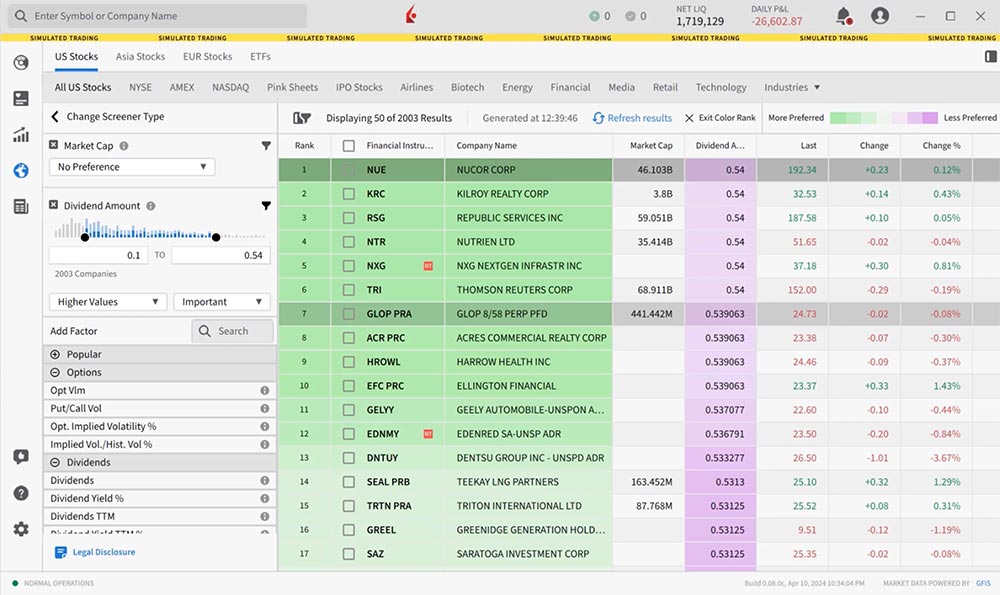Image resolution: width=1000 pixels, height=595 pixels.
Task: Select the checkbox beside KILROY REALTY CORP
Action: click(348, 193)
